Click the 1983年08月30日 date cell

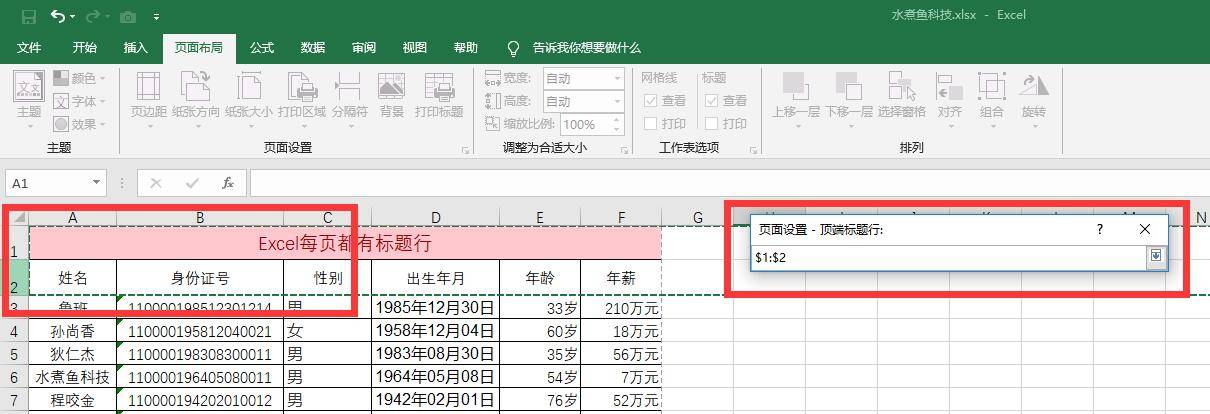click(436, 354)
